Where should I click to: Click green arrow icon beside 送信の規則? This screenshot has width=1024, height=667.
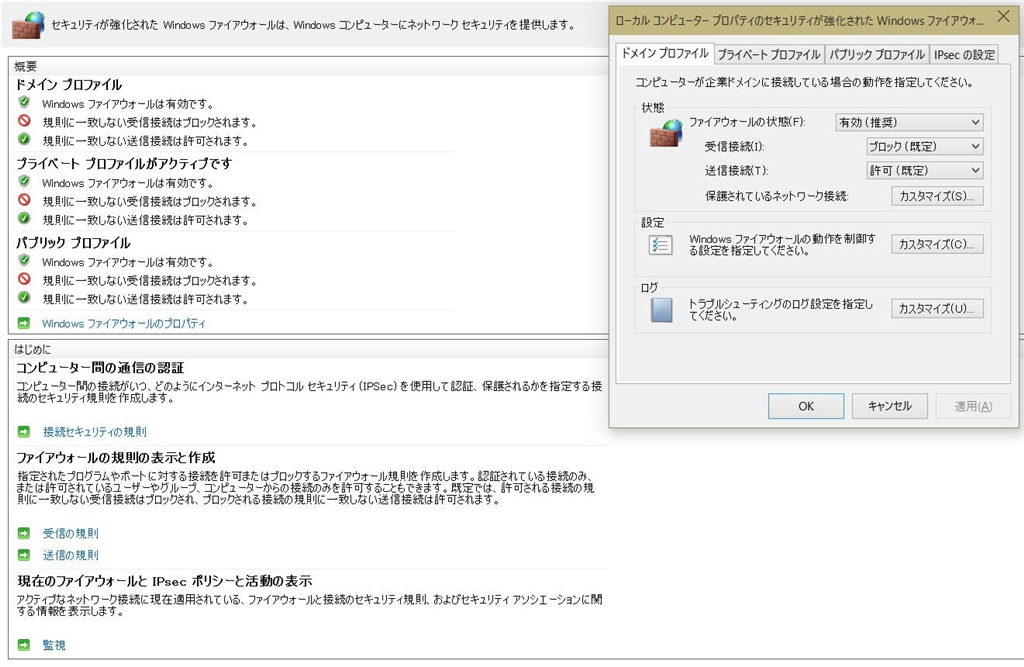24,555
